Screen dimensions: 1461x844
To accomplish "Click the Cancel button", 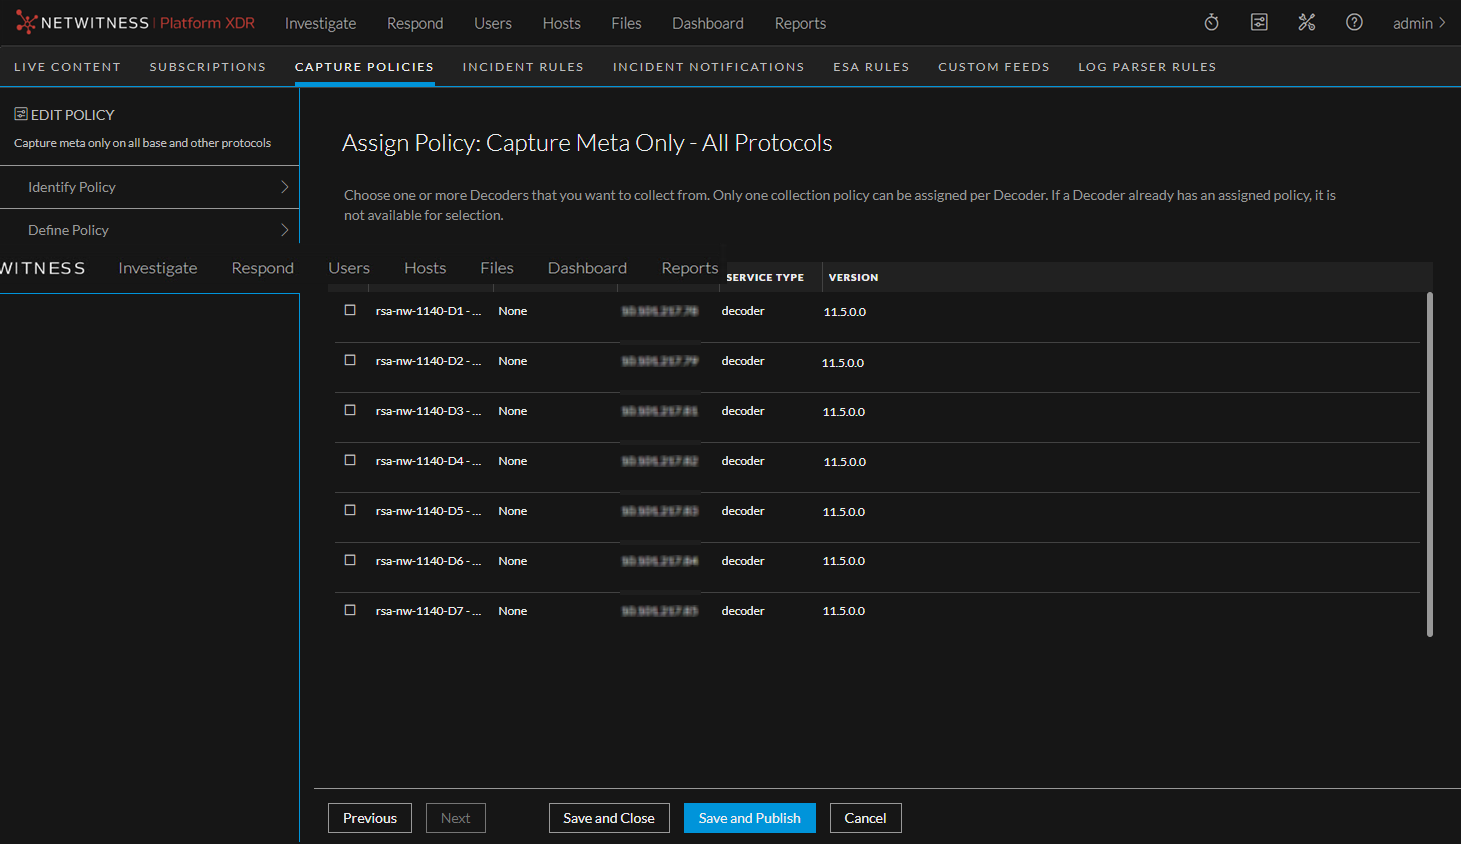I will click(x=865, y=817).
